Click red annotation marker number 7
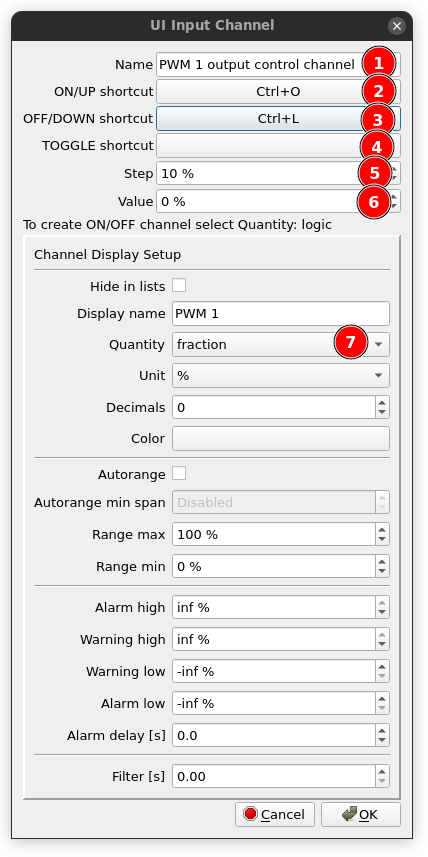The height and width of the screenshot is (857, 428). pyautogui.click(x=350, y=343)
